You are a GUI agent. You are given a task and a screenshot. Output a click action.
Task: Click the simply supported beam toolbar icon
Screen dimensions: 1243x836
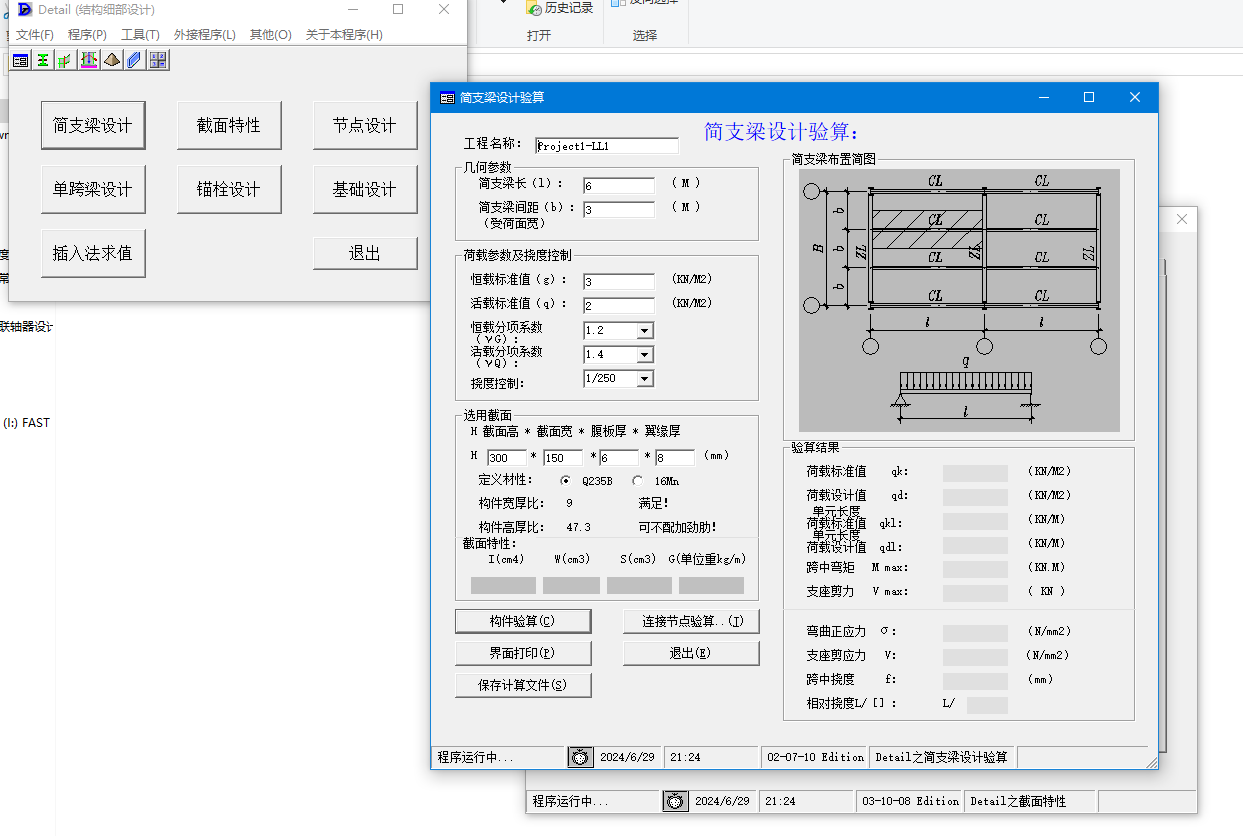click(x=88, y=60)
